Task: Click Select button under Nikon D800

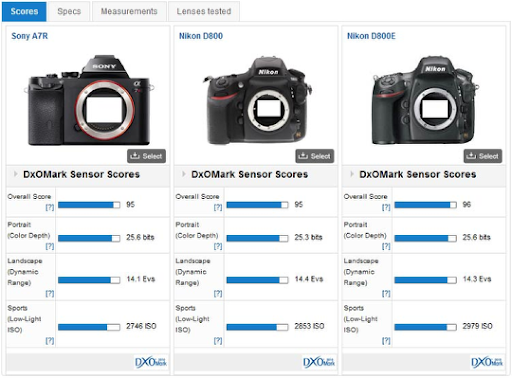Action: point(315,156)
